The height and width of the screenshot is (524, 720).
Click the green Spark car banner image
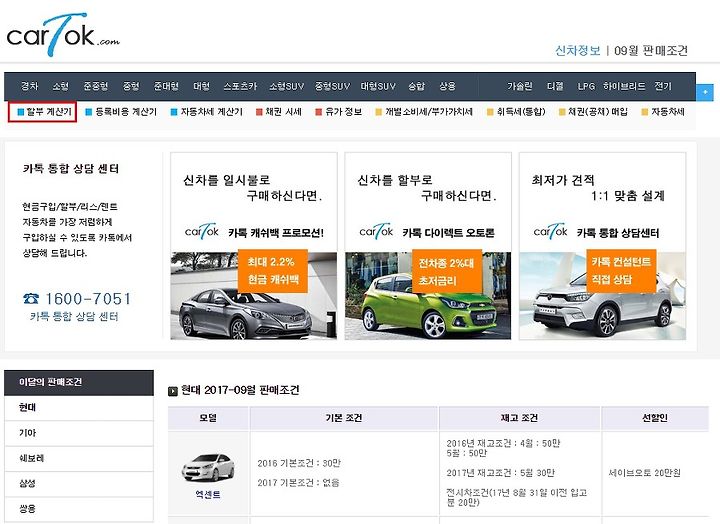tap(428, 296)
